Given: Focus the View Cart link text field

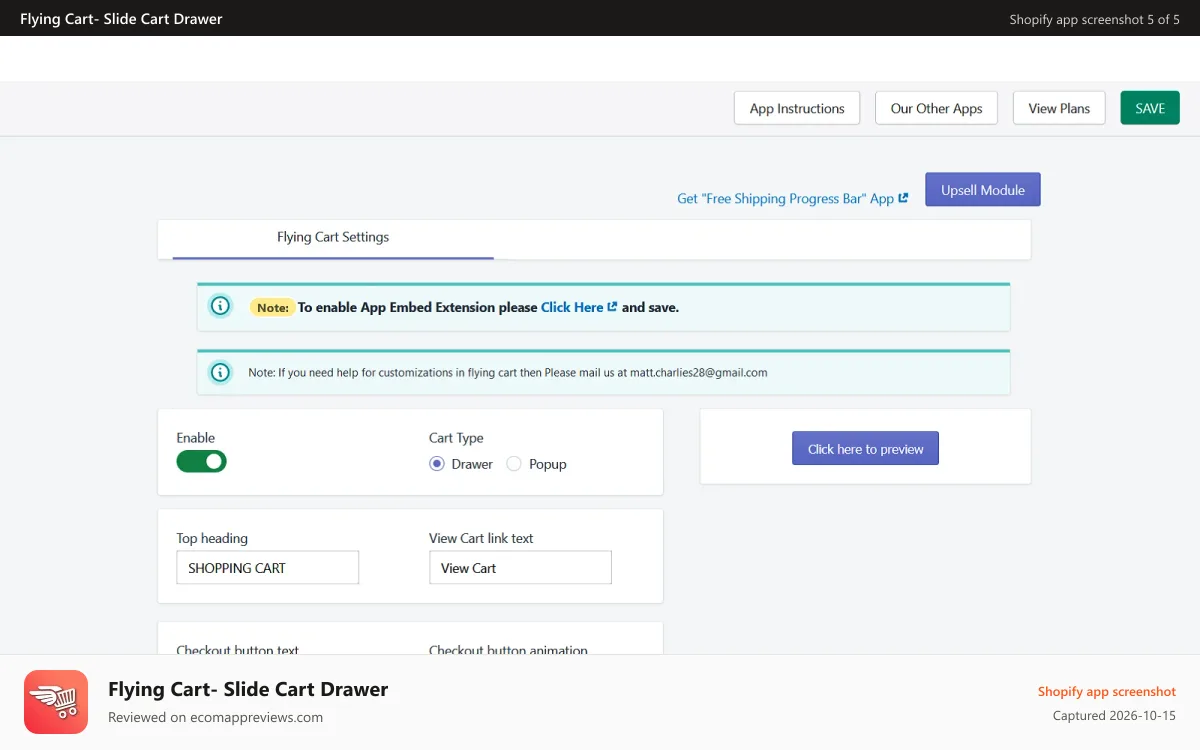Looking at the screenshot, I should 520,568.
